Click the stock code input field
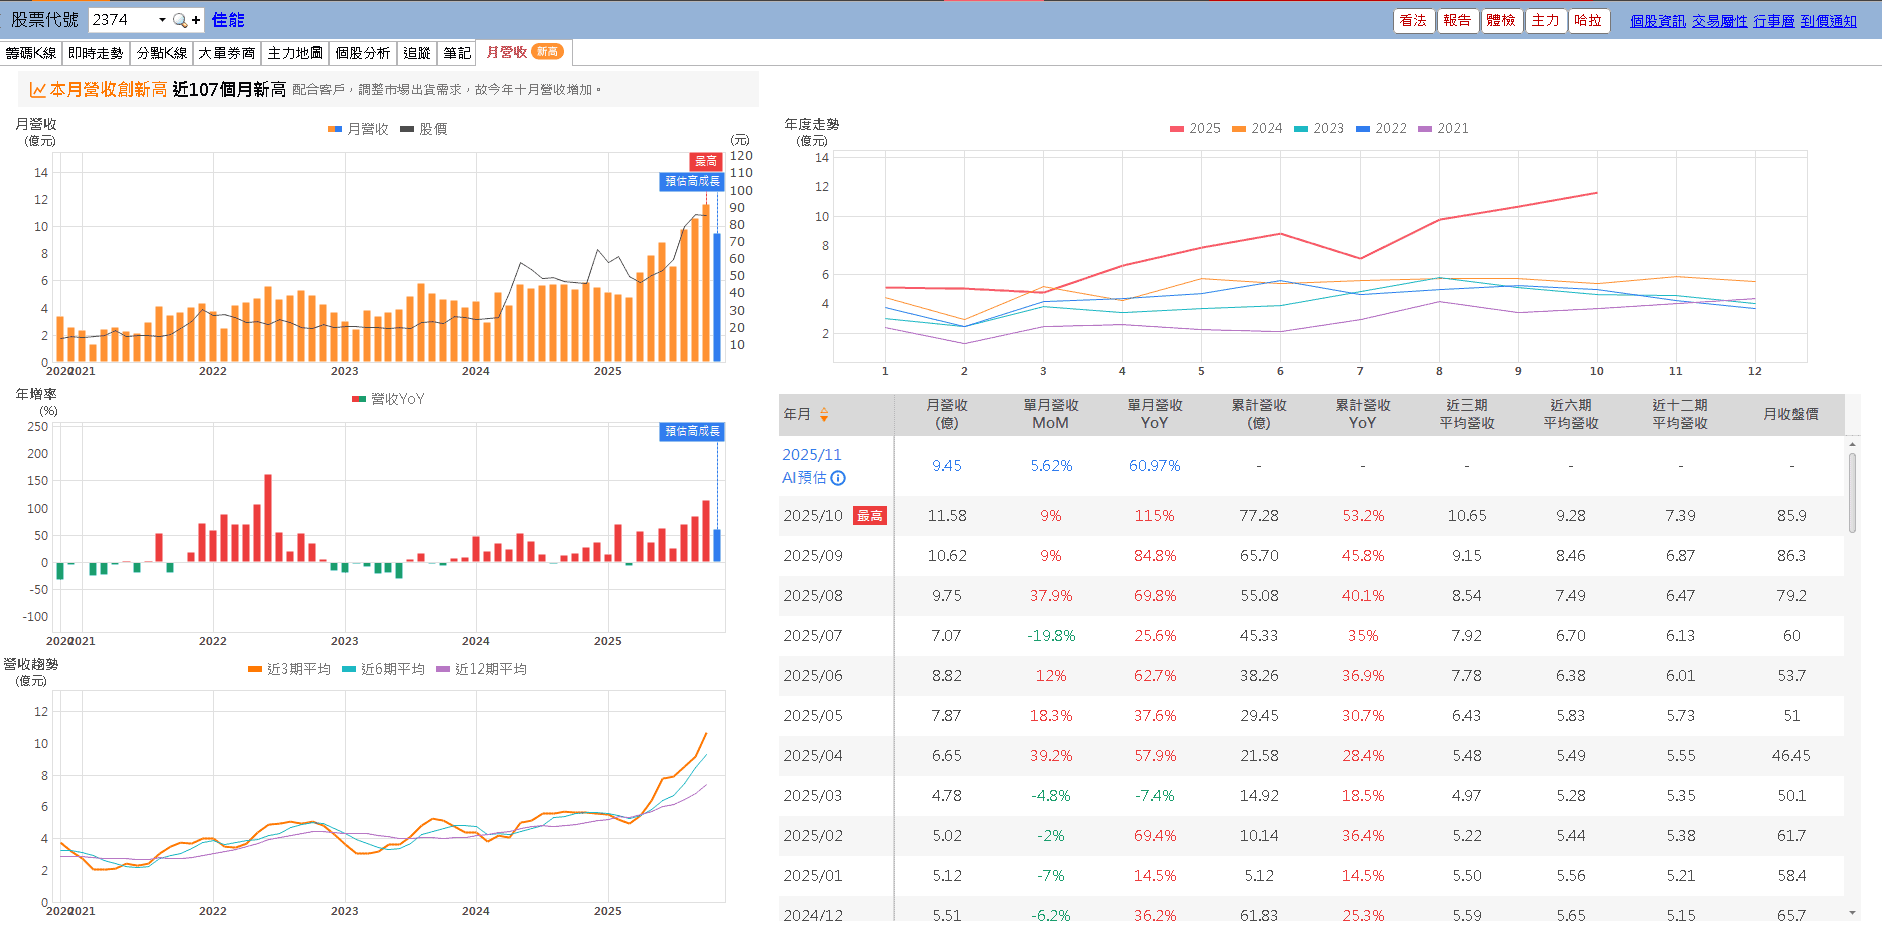 point(120,20)
